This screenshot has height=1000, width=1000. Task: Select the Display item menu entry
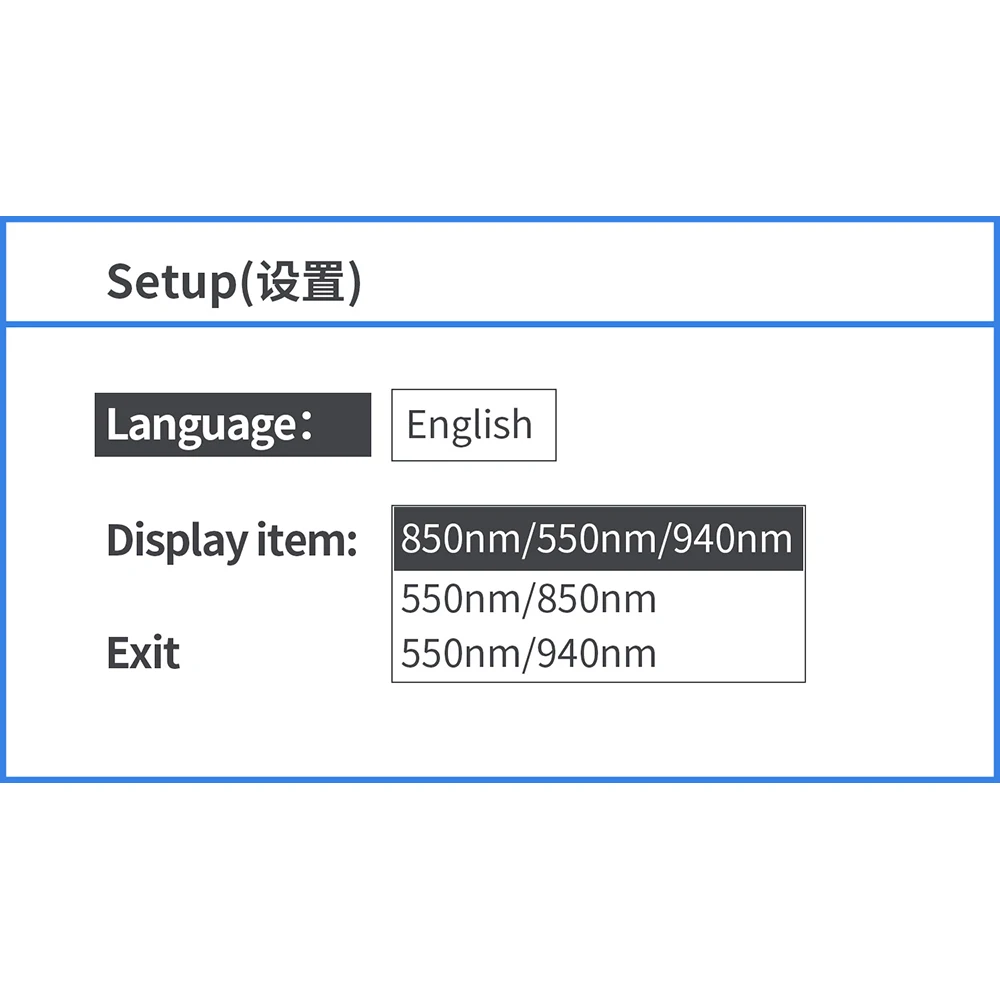tap(231, 540)
